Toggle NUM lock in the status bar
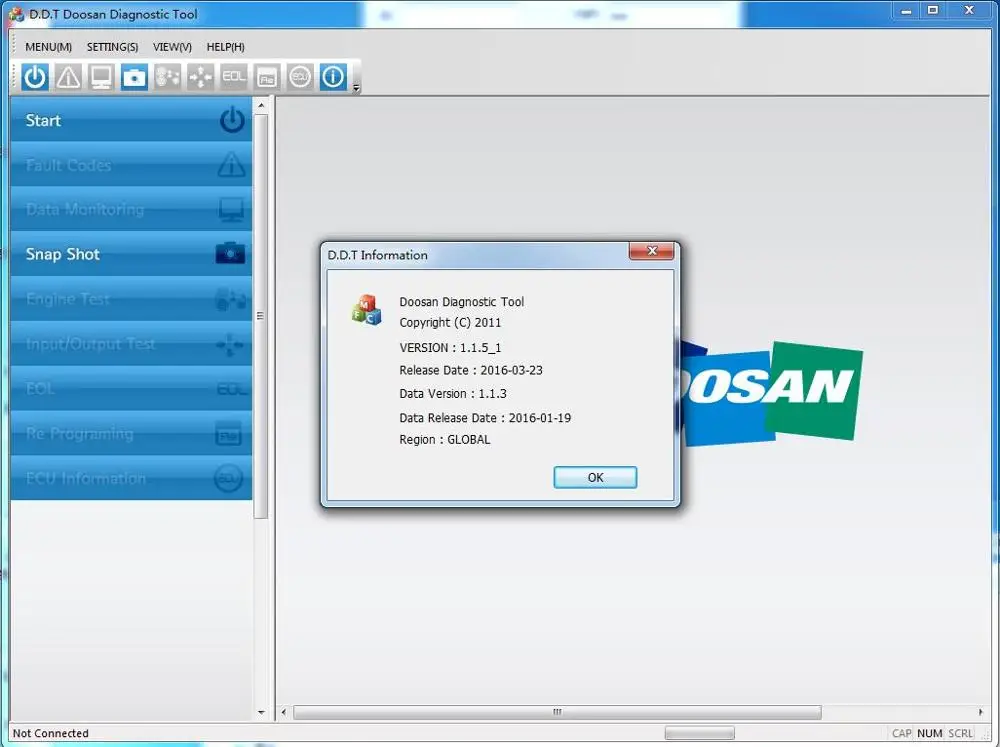This screenshot has width=1000, height=747. point(930,733)
